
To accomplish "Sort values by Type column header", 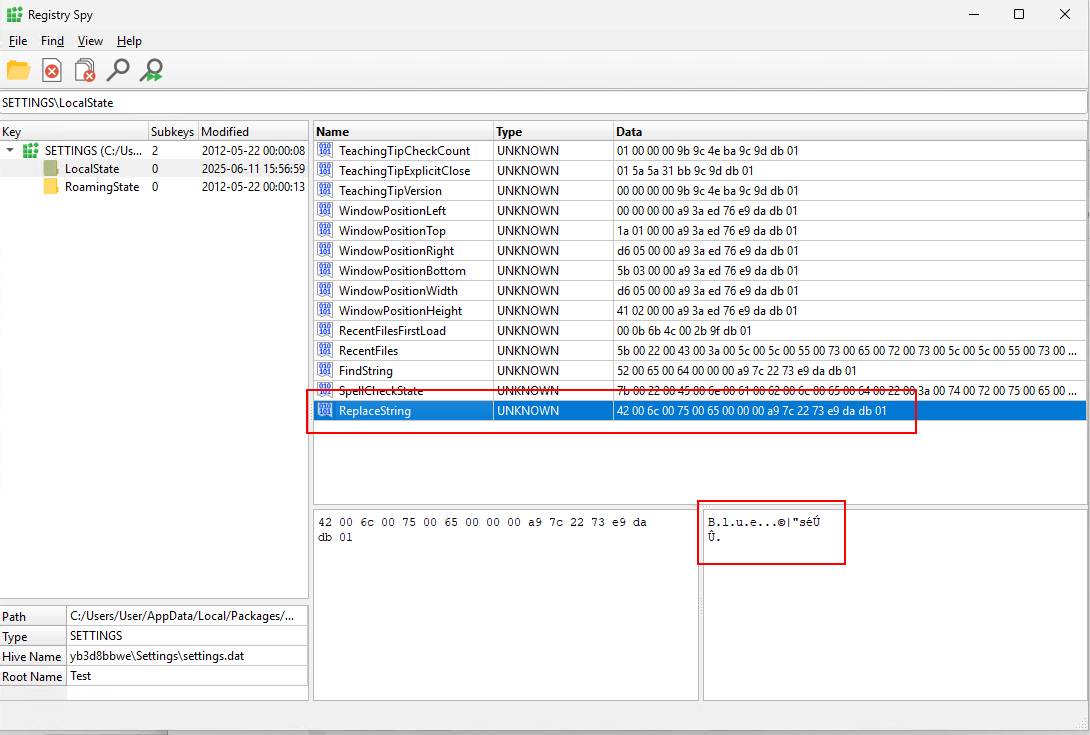I will tap(553, 131).
